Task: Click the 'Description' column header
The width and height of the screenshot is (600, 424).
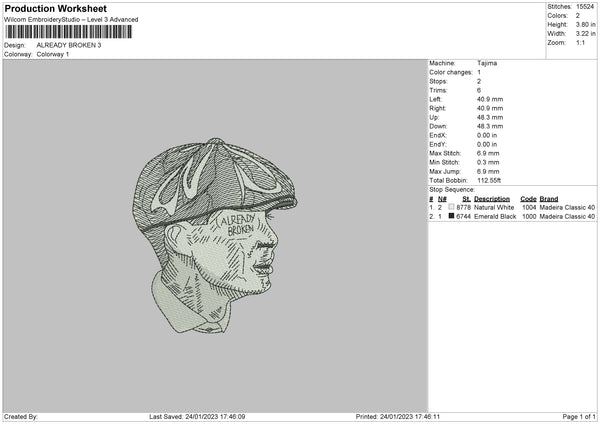Action: point(492,199)
